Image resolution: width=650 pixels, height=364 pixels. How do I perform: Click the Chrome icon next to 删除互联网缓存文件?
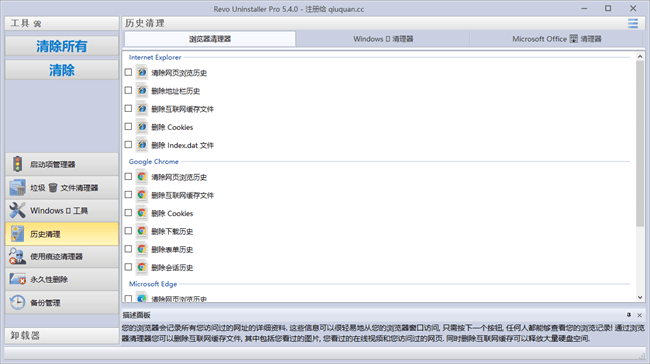142,195
